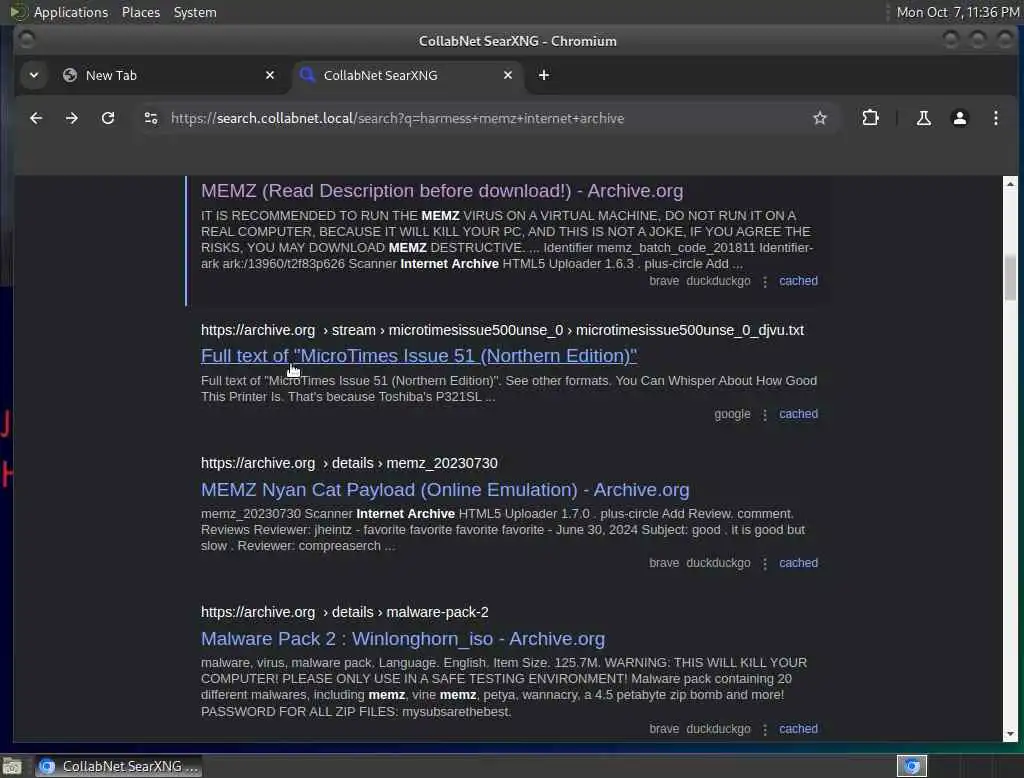Open CollabNet SearXNG taskbar window button
The width and height of the screenshot is (1024, 778).
pos(119,766)
